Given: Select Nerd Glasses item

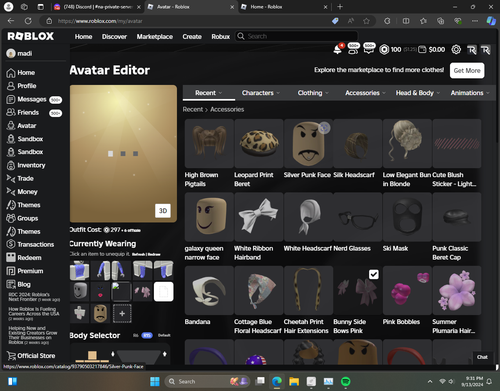Looking at the screenshot, I should click(358, 217).
